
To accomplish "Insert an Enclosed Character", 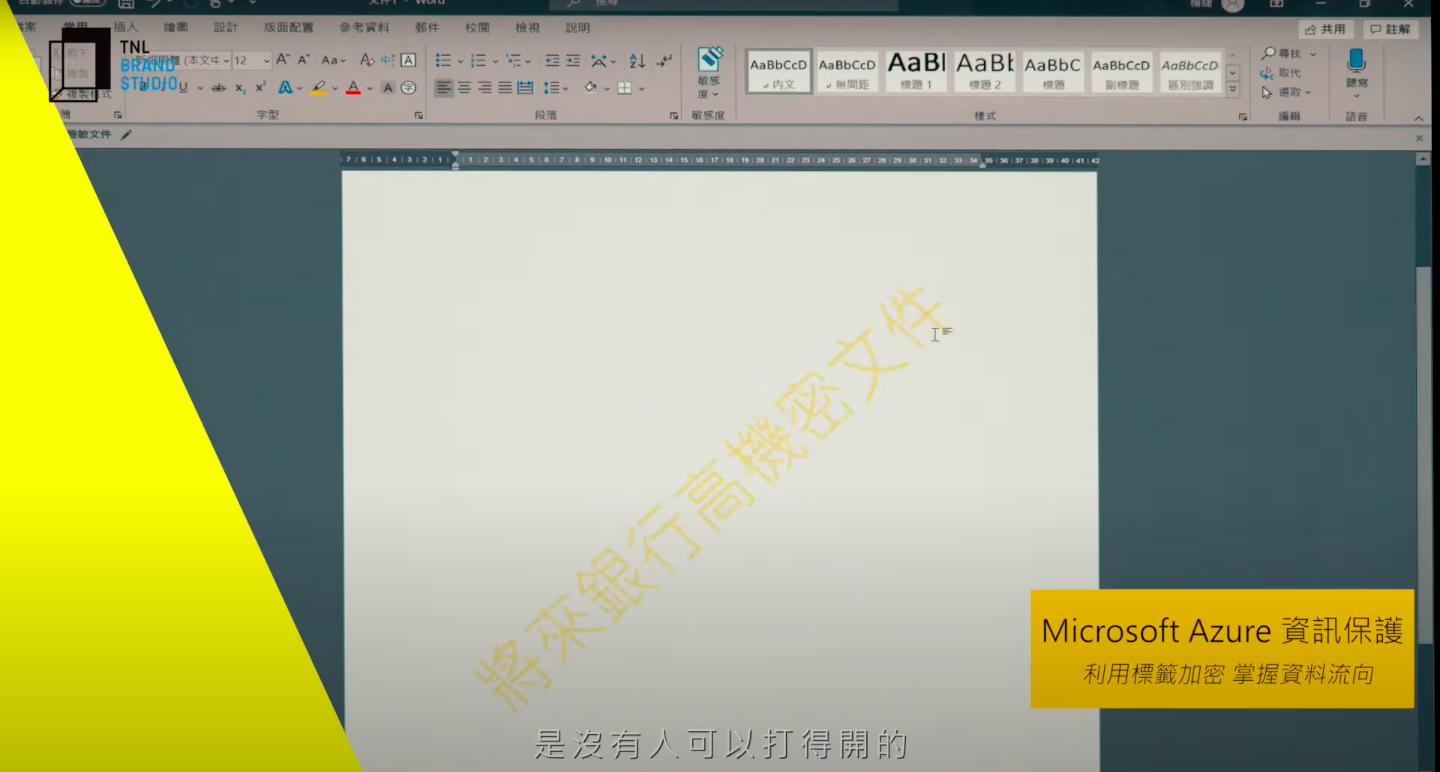I will (x=408, y=88).
